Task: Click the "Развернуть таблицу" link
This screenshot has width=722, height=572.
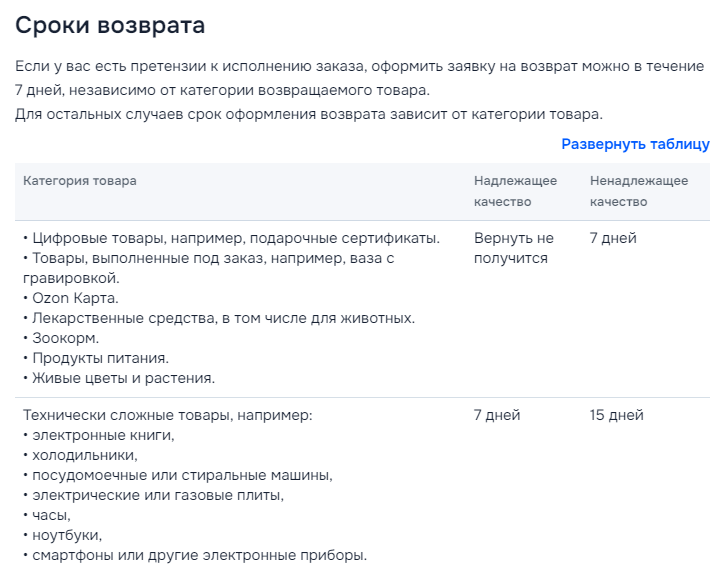Action: pos(635,144)
